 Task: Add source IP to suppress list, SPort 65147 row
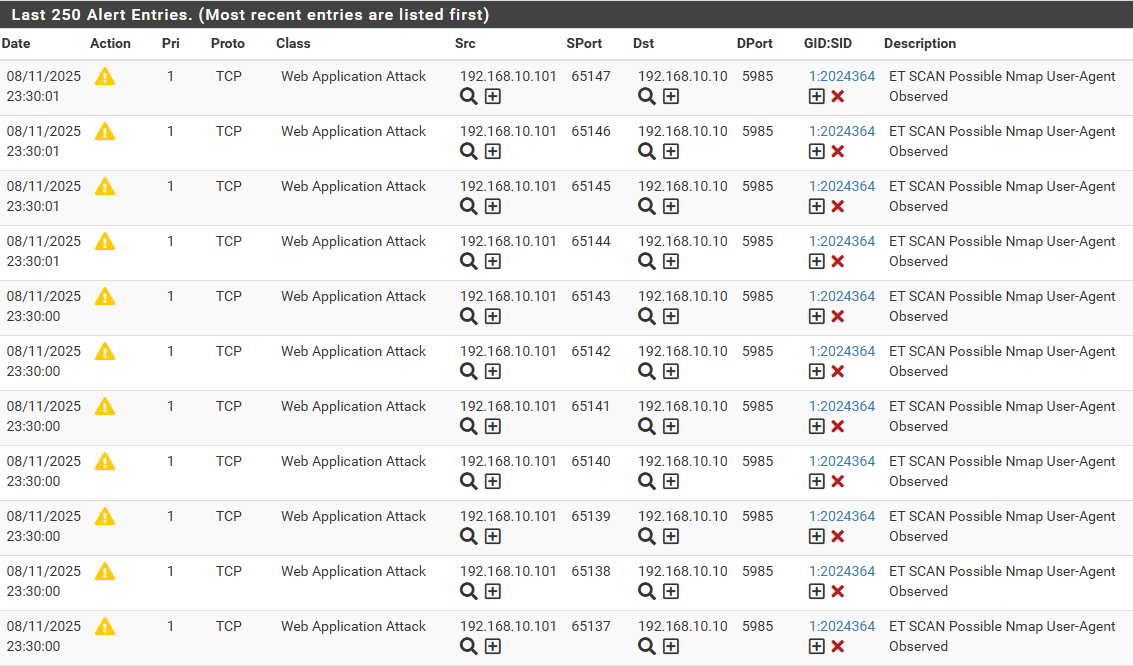point(493,96)
